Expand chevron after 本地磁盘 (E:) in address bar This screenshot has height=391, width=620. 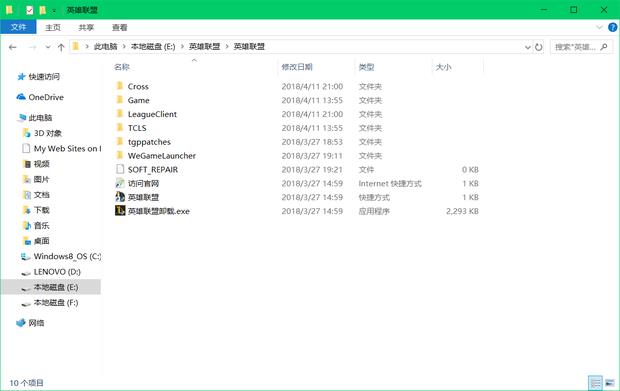click(182, 47)
